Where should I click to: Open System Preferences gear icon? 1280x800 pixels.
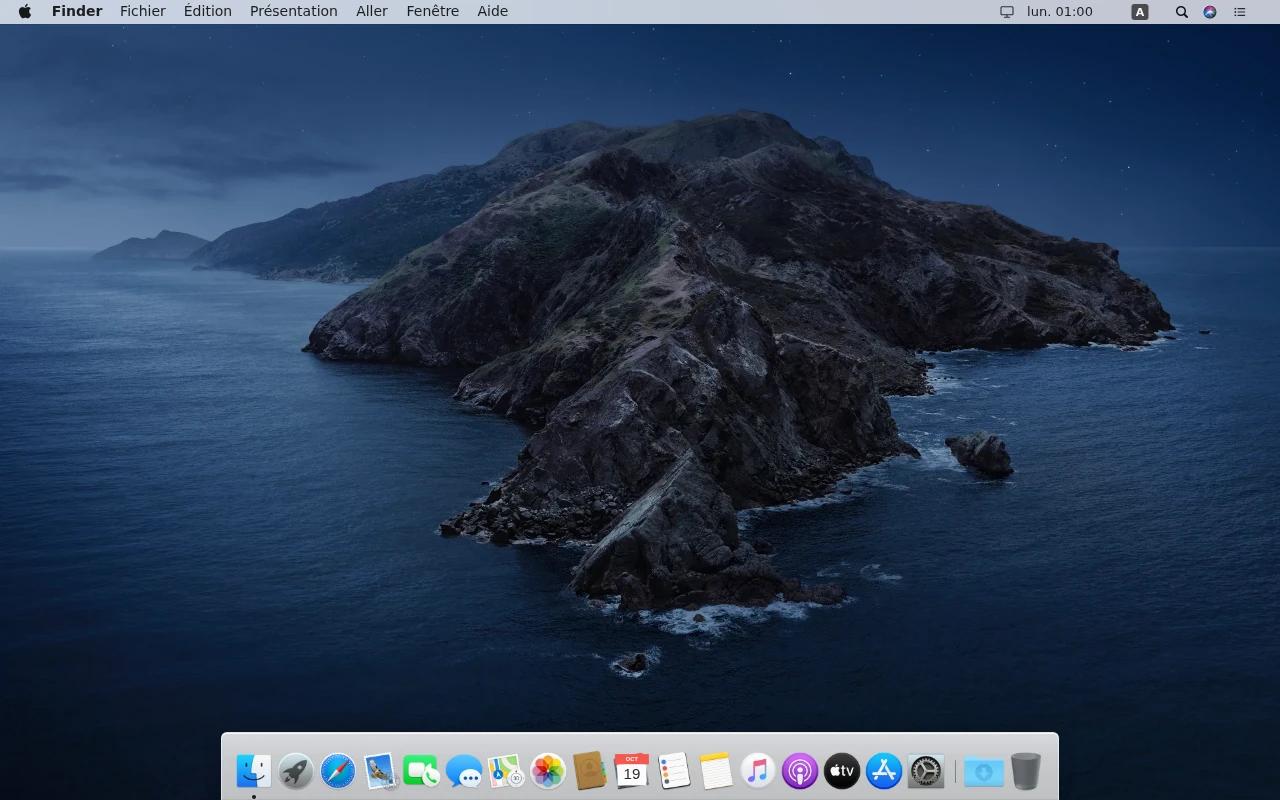pyautogui.click(x=926, y=771)
